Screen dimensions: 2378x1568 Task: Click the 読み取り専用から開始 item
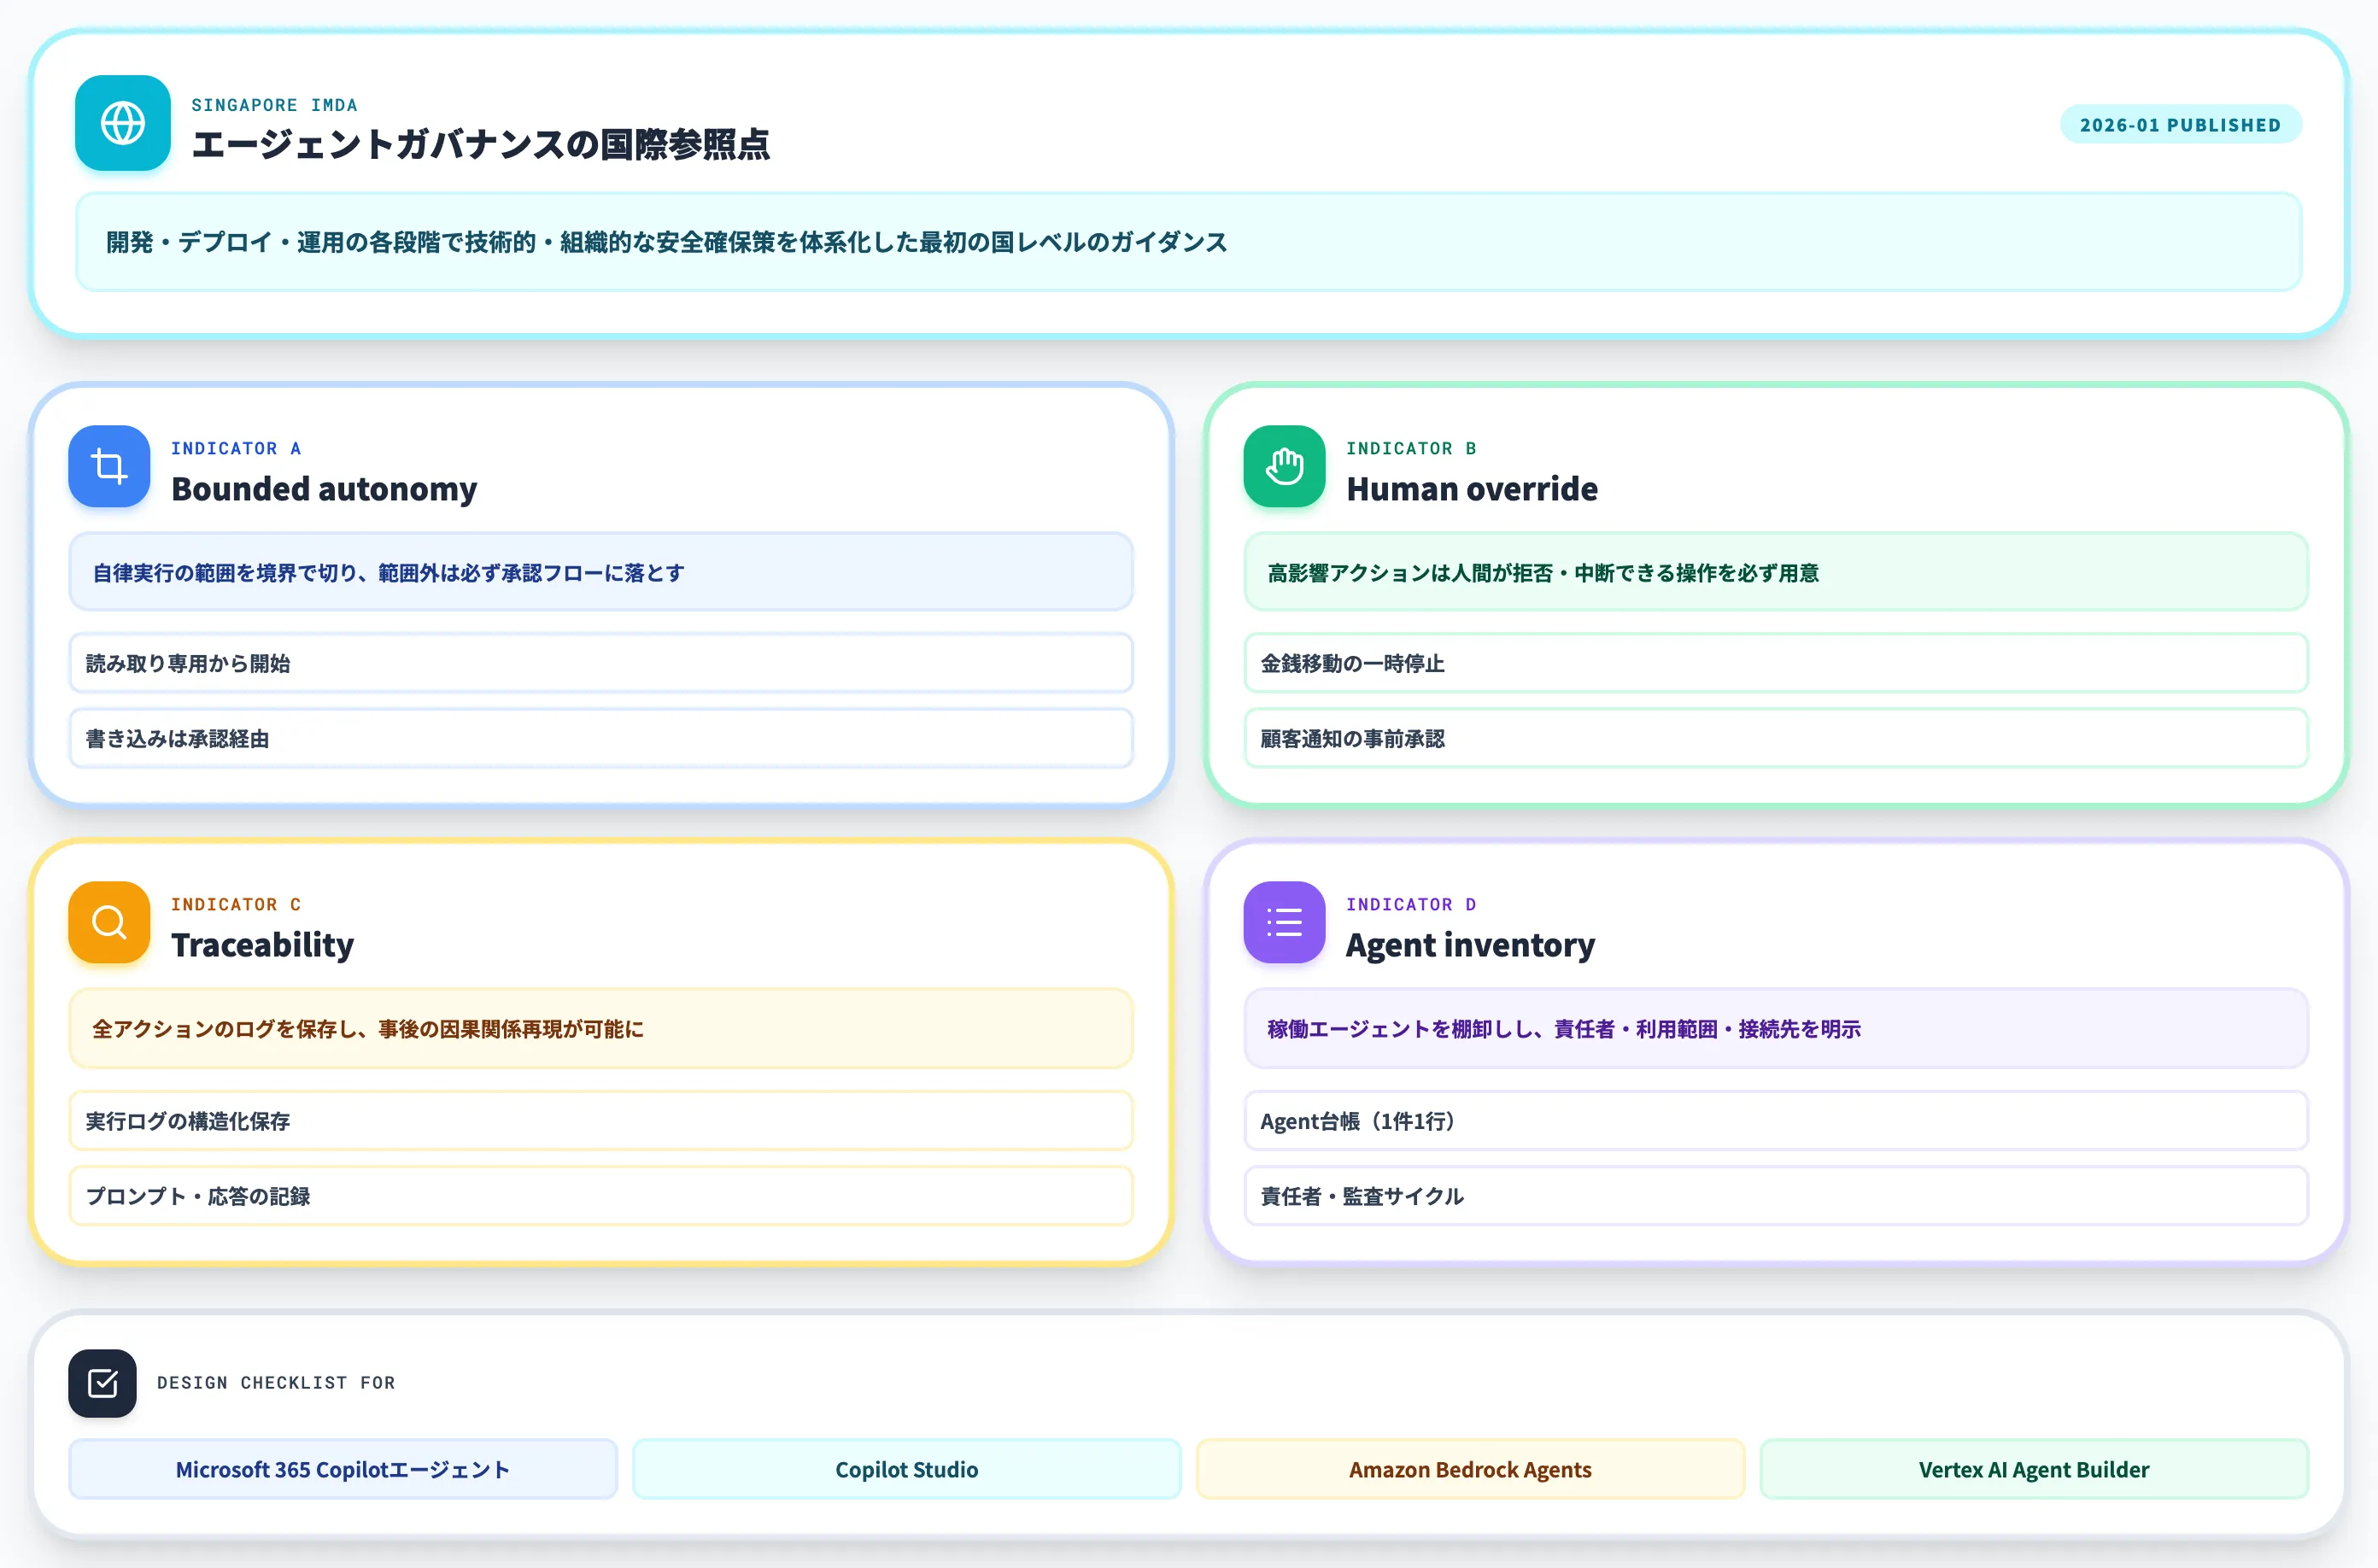coord(600,663)
